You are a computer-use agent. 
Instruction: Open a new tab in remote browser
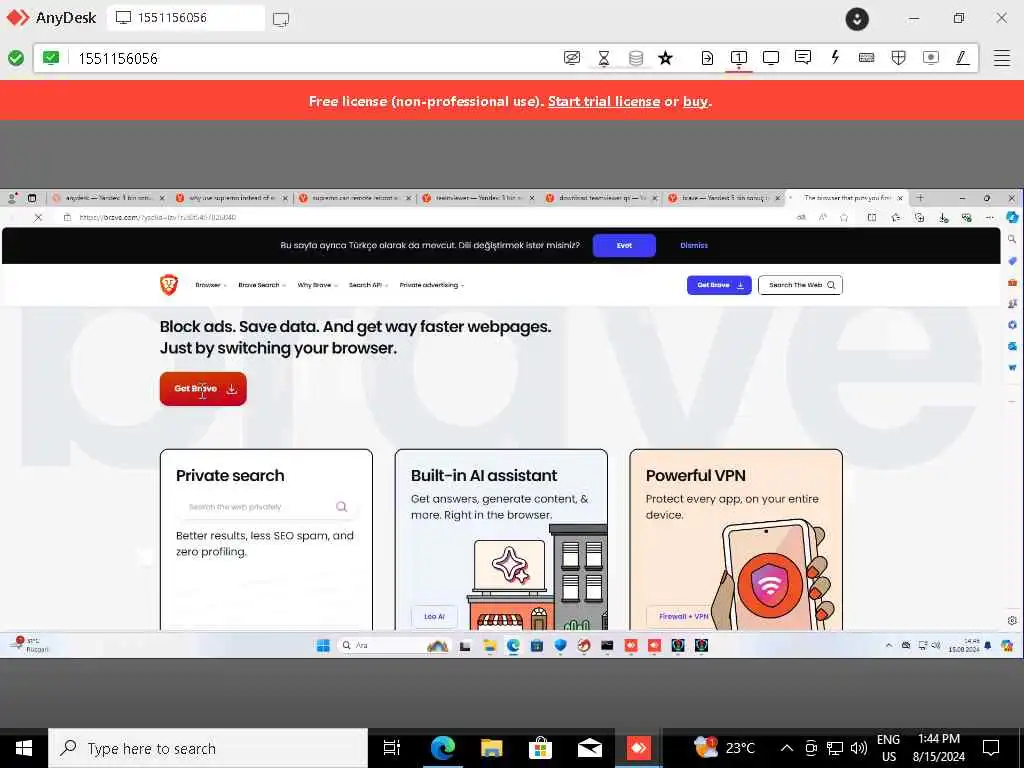click(920, 197)
